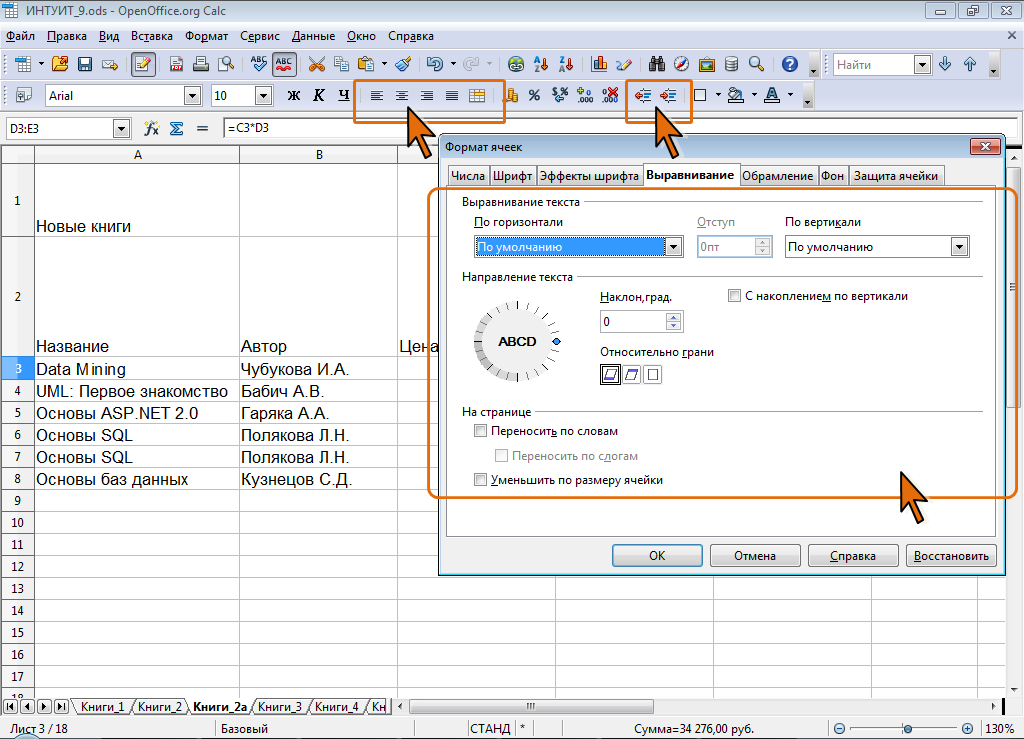Switch to the Обрамление tab
This screenshot has height=739, width=1024.
(x=777, y=176)
